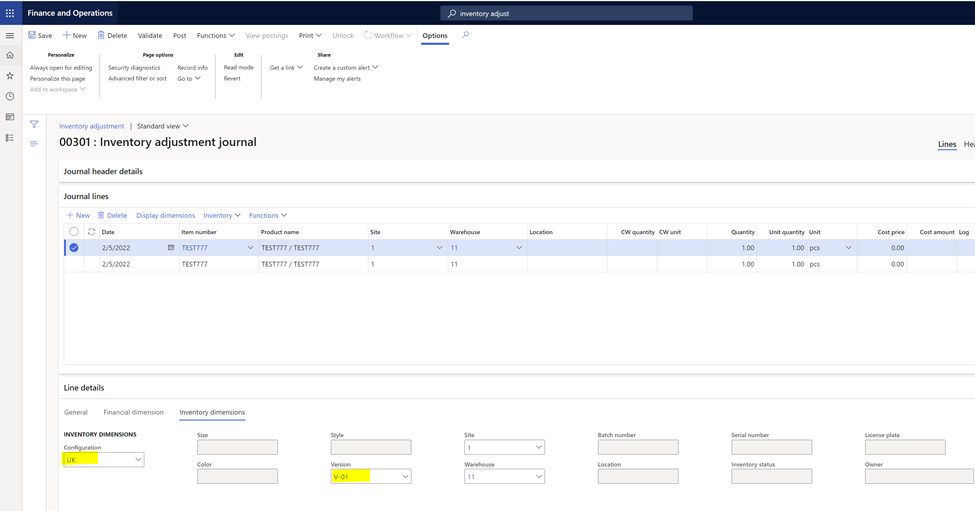Click Revert

point(232,79)
